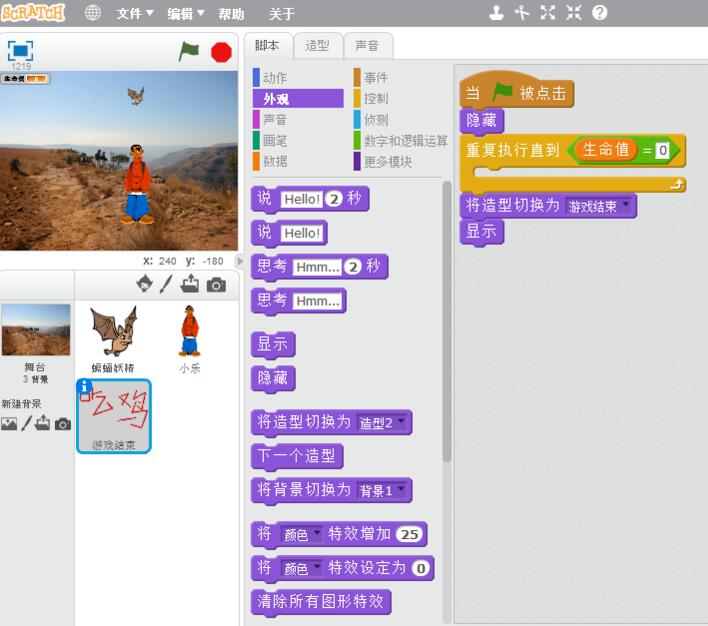The width and height of the screenshot is (708, 626).
Task: Select the scissors delete tool in the top bar
Action: (x=521, y=13)
